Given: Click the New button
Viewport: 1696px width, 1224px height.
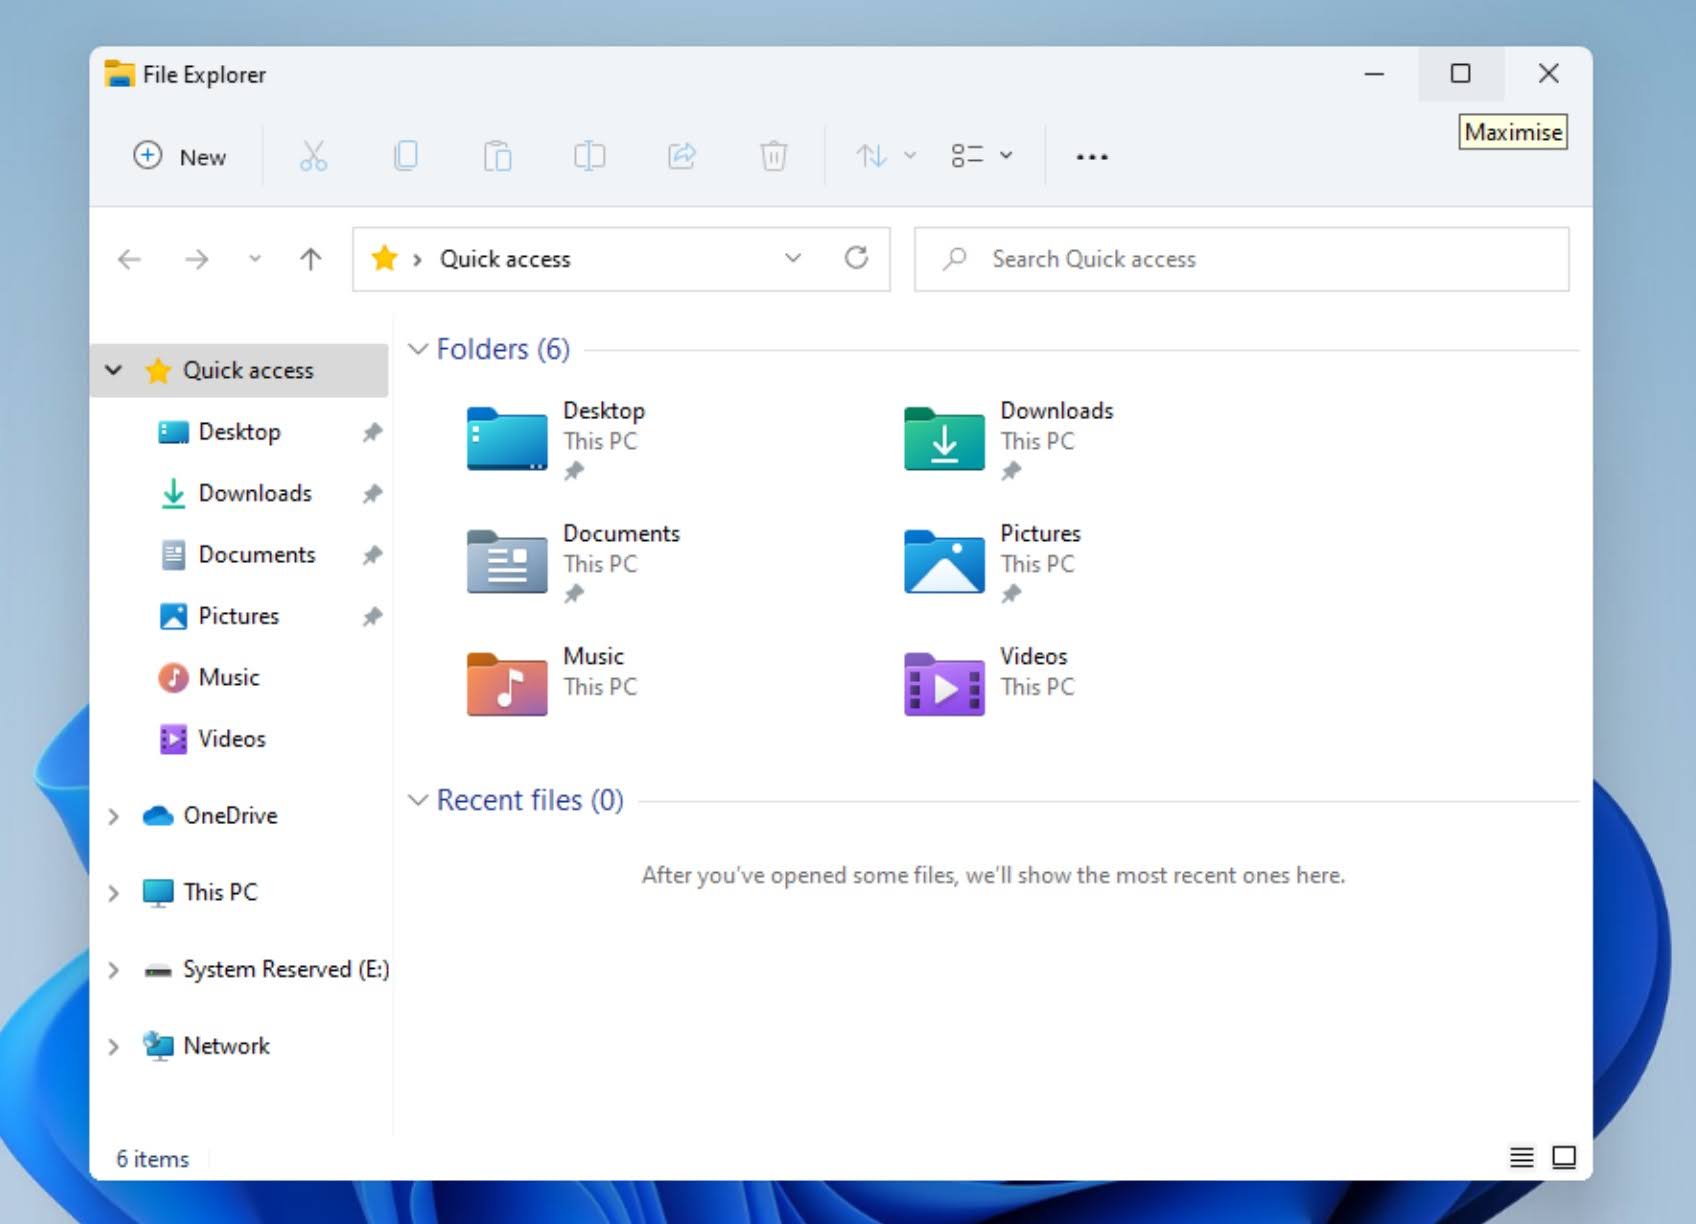Looking at the screenshot, I should tap(180, 156).
